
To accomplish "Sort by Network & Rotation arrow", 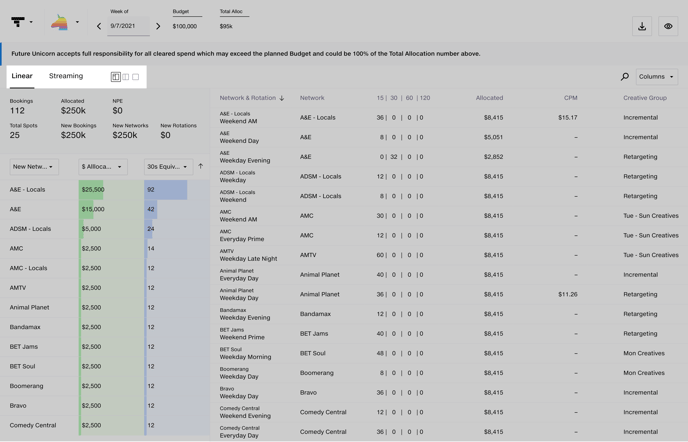I will (x=282, y=98).
